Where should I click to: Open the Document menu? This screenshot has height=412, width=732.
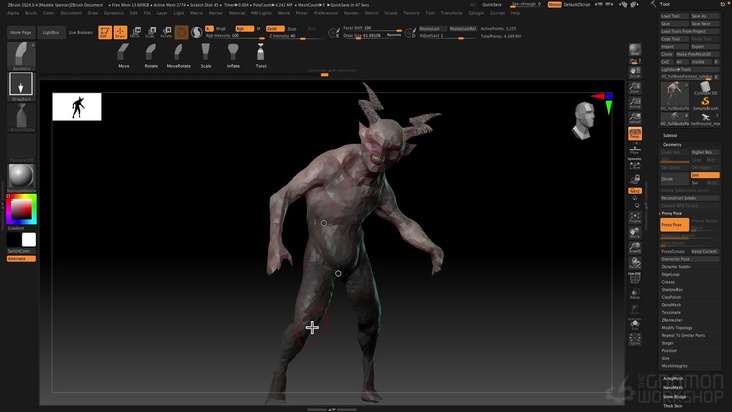tap(71, 13)
